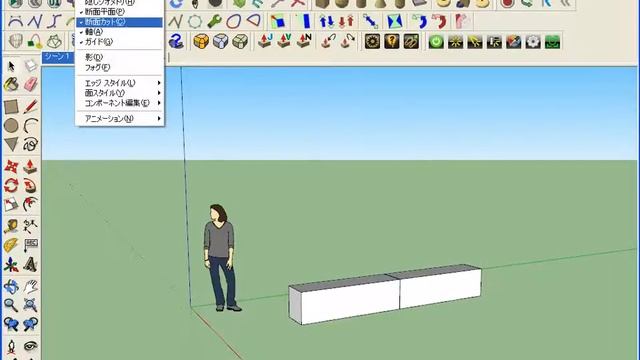This screenshot has height=360, width=640.
Task: Click the red arrow J icon
Action: point(265,42)
